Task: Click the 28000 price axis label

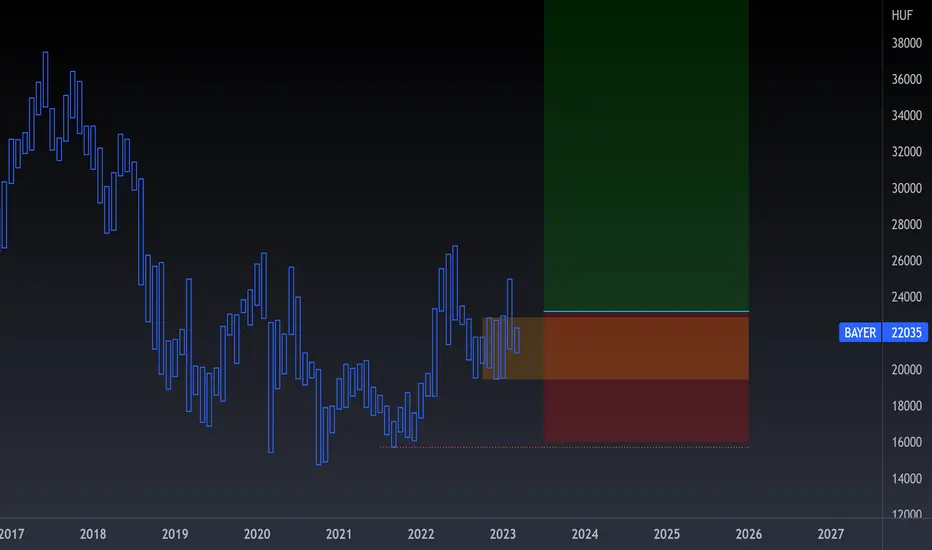Action: coord(906,224)
